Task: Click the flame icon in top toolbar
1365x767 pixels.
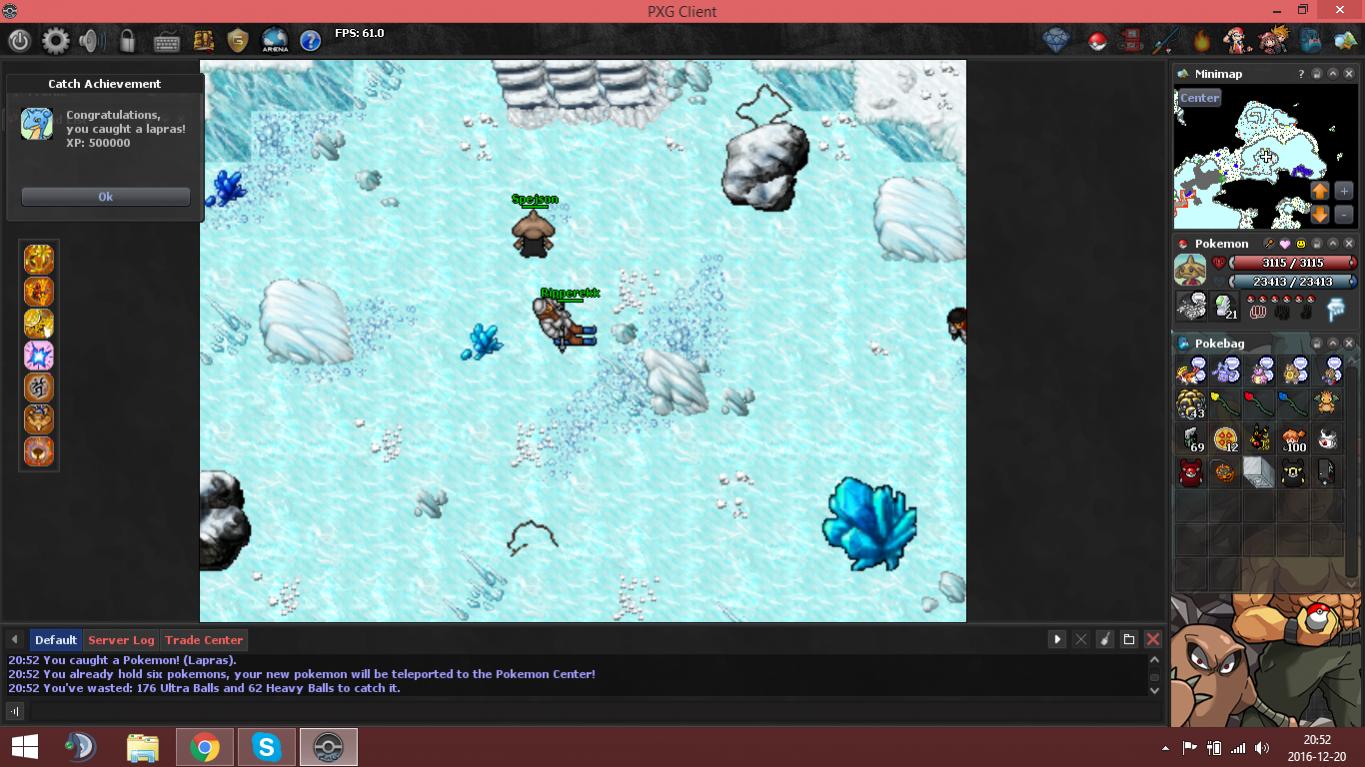Action: (x=1201, y=41)
